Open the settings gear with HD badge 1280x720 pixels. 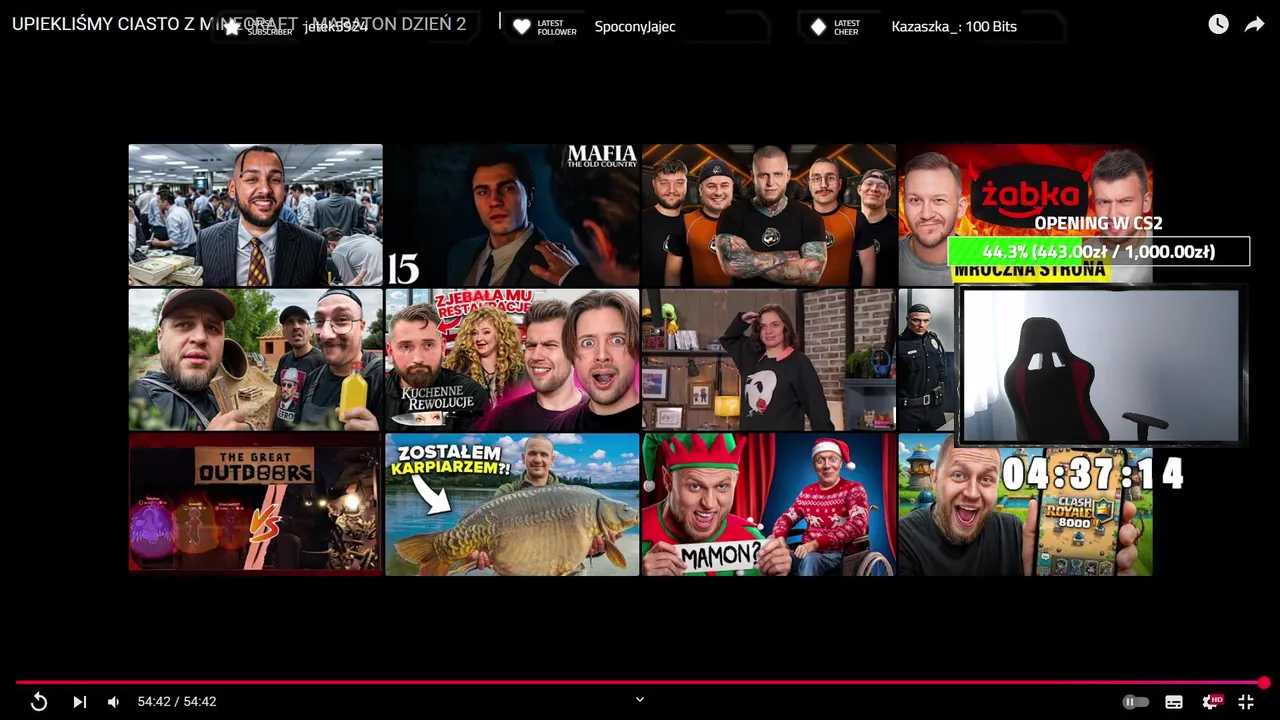coord(1212,702)
